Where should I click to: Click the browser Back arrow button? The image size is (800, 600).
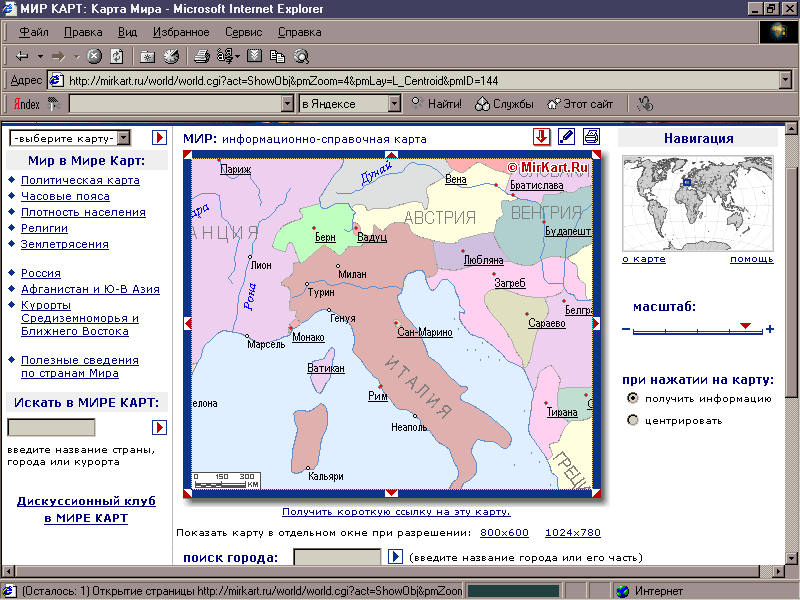22,56
